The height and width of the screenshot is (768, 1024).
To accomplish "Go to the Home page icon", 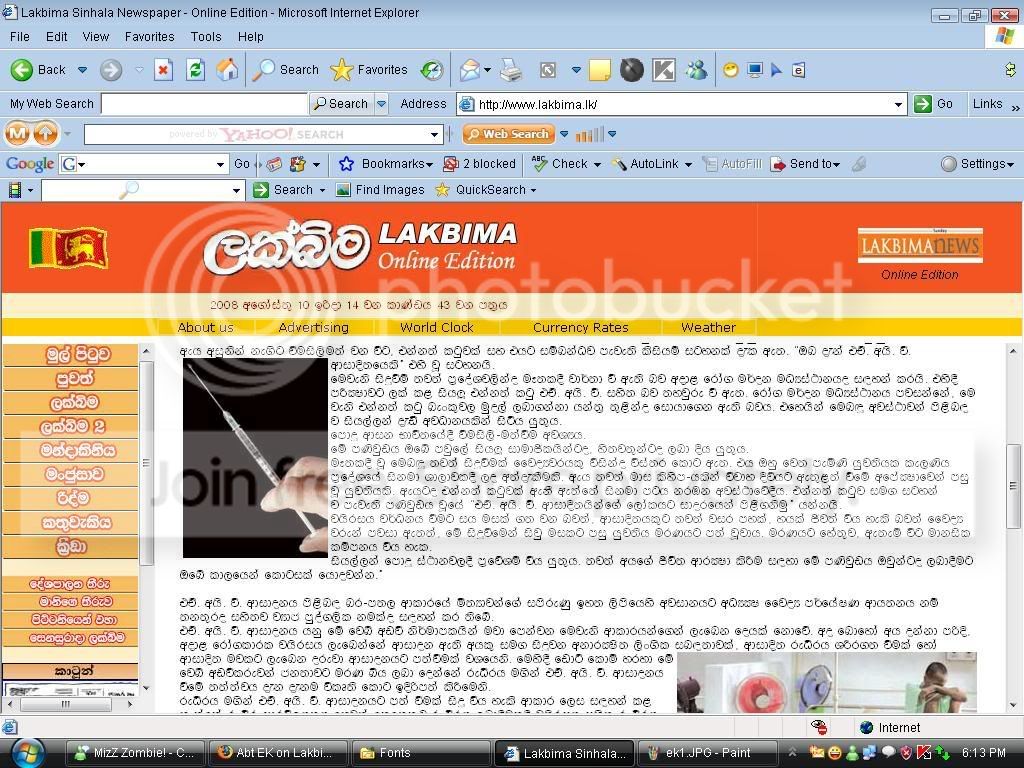I will click(x=227, y=69).
